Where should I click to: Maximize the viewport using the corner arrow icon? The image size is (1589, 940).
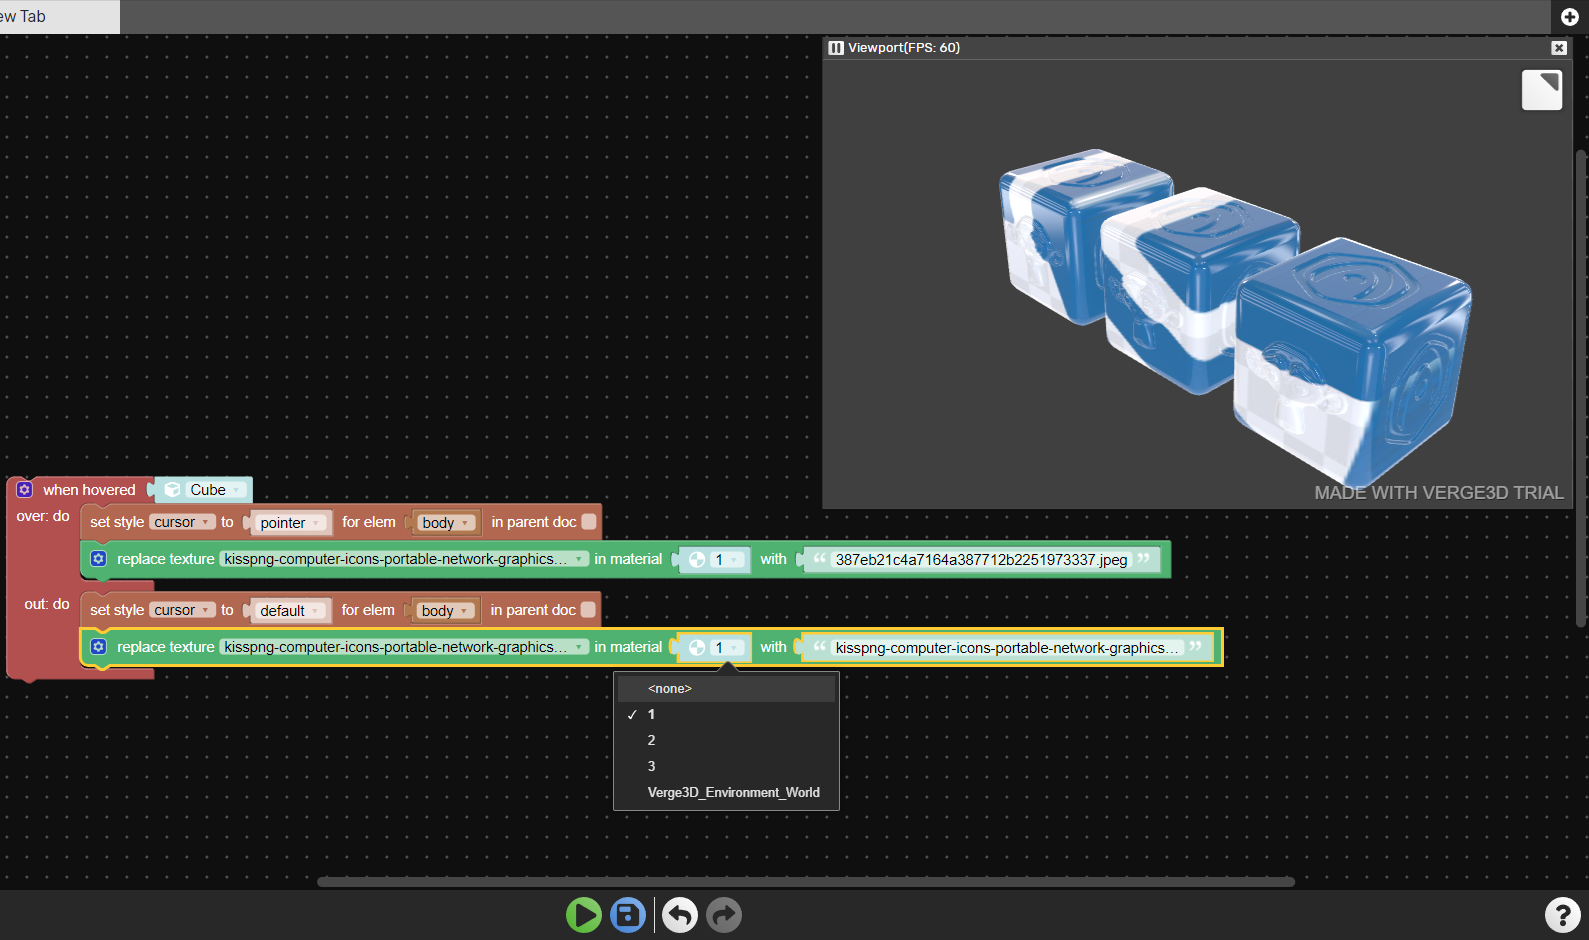(1542, 90)
